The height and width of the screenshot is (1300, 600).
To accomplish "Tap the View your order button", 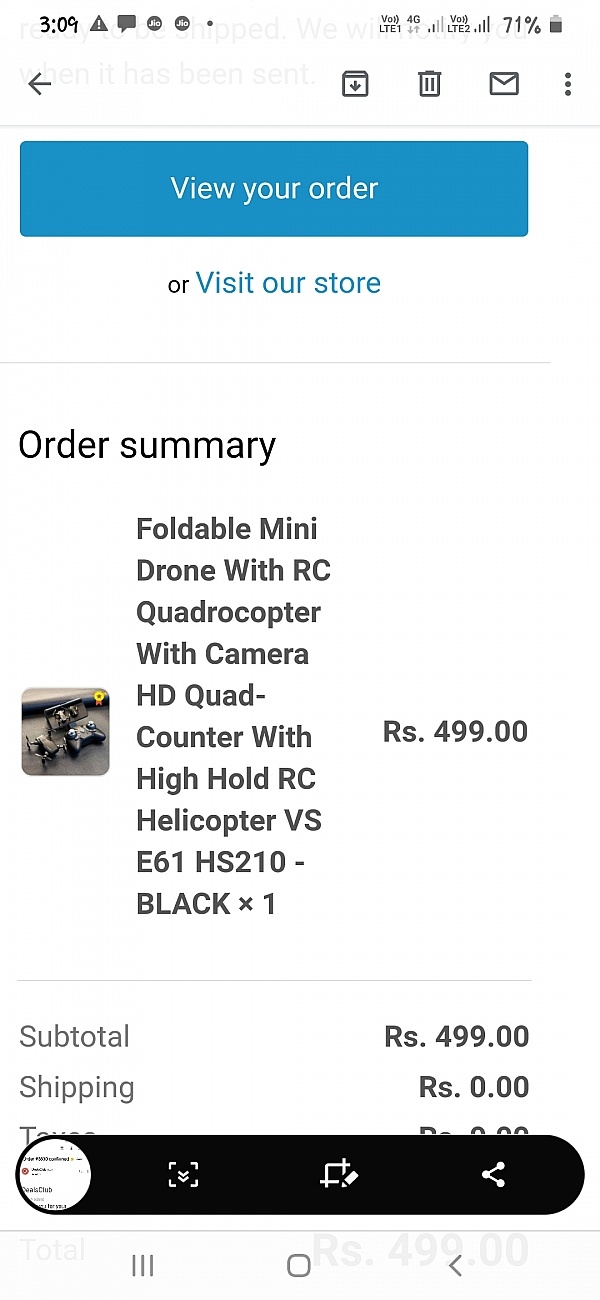I will point(274,189).
